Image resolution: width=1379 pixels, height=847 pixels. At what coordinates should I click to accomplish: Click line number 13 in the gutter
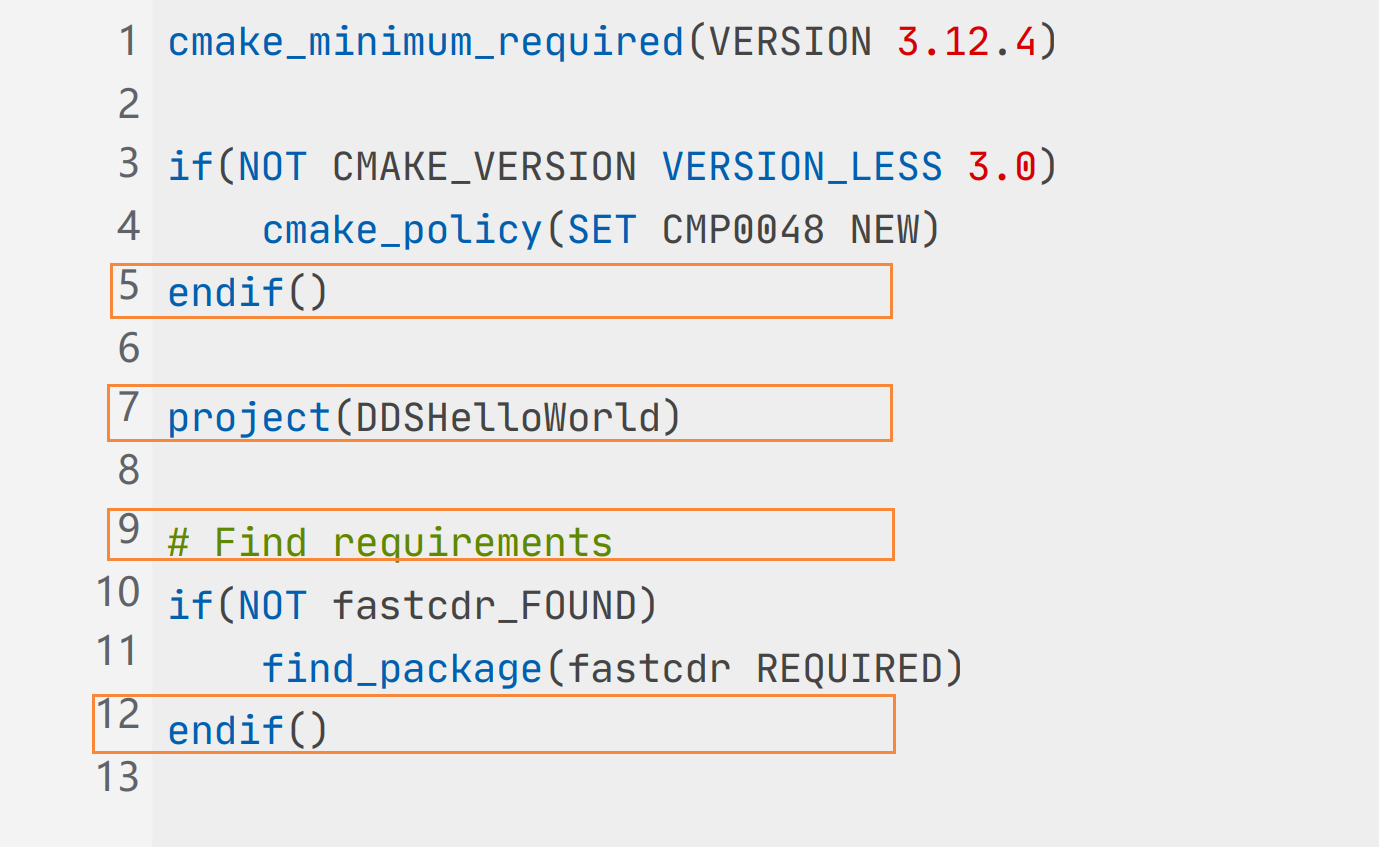[117, 777]
